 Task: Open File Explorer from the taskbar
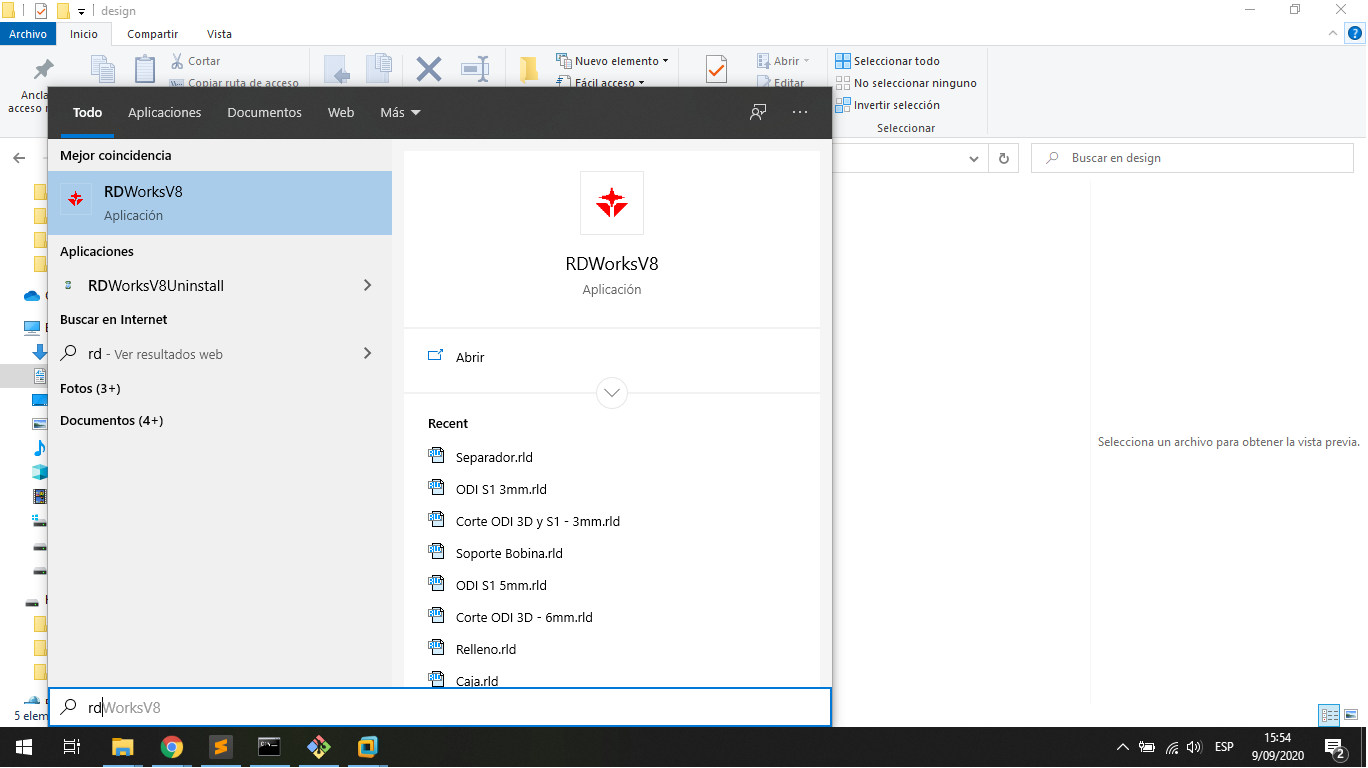click(122, 747)
